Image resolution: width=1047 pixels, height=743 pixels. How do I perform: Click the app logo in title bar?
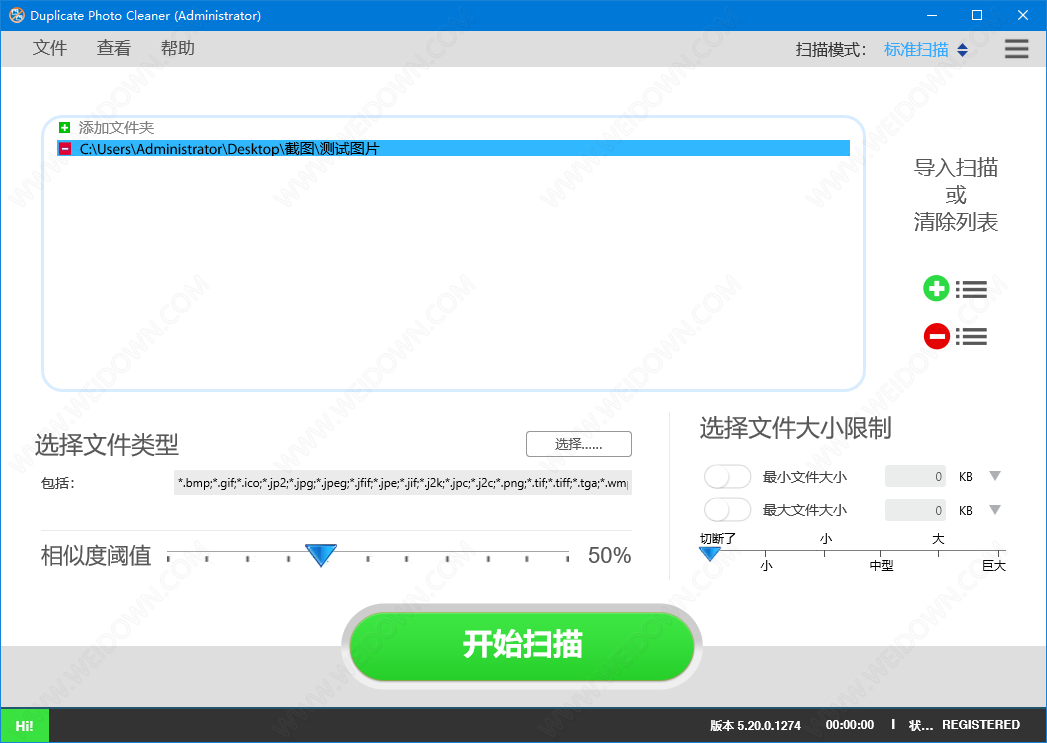[x=16, y=15]
